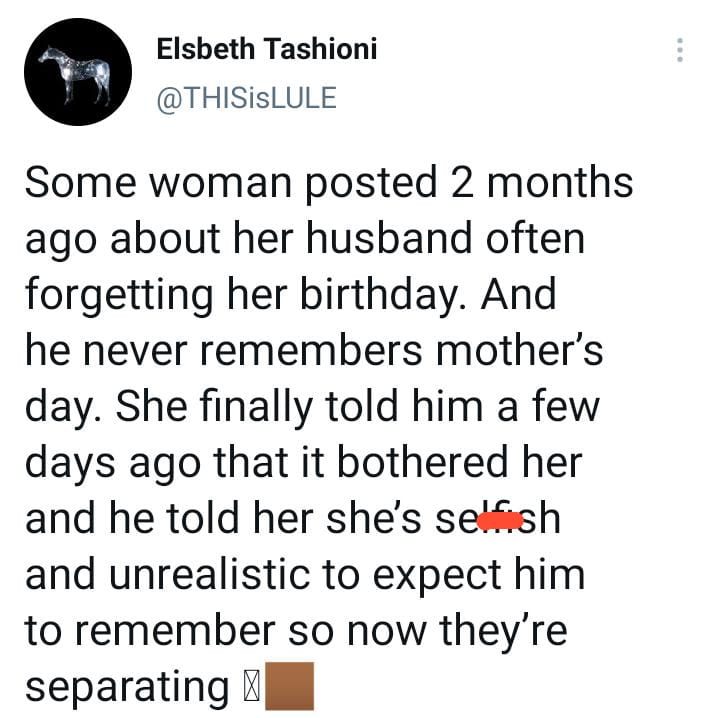Select the red scribble over the word selfish
The image size is (720, 718).
[500, 521]
